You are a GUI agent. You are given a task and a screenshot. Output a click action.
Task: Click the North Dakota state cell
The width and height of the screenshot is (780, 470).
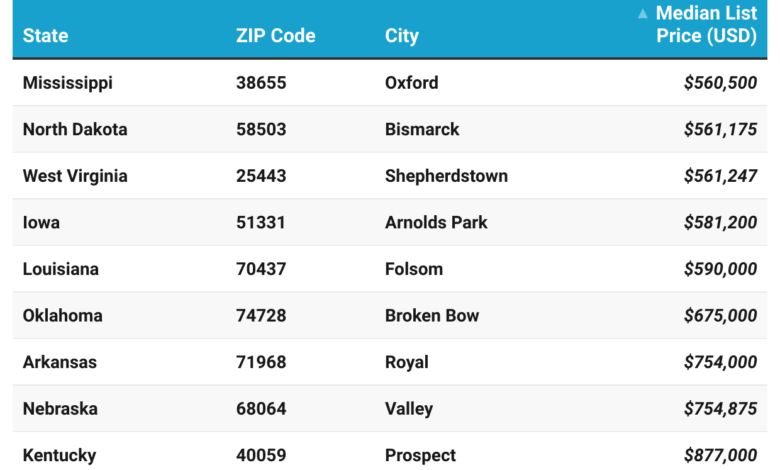point(75,129)
